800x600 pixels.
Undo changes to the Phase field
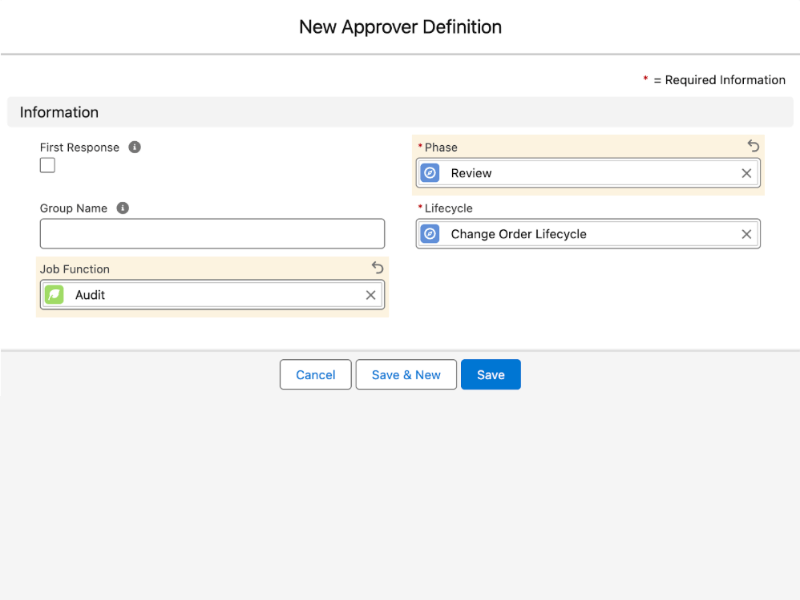tap(753, 146)
